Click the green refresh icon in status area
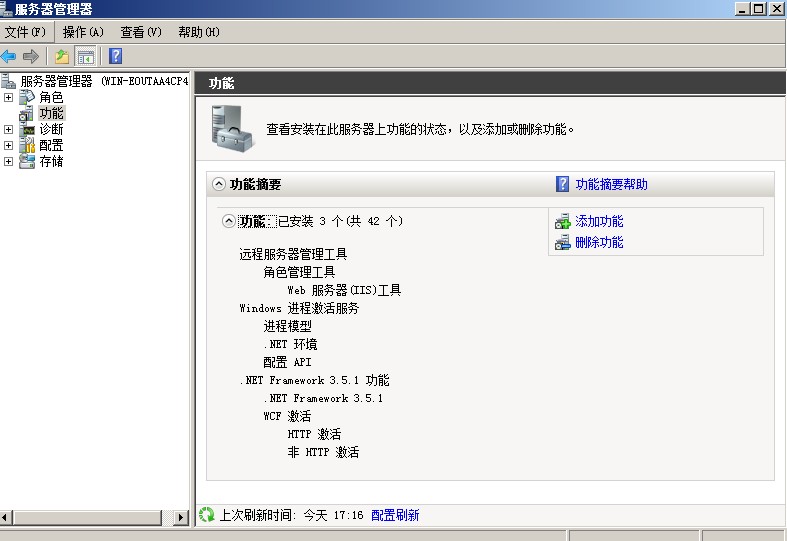The height and width of the screenshot is (541, 787). click(x=206, y=514)
